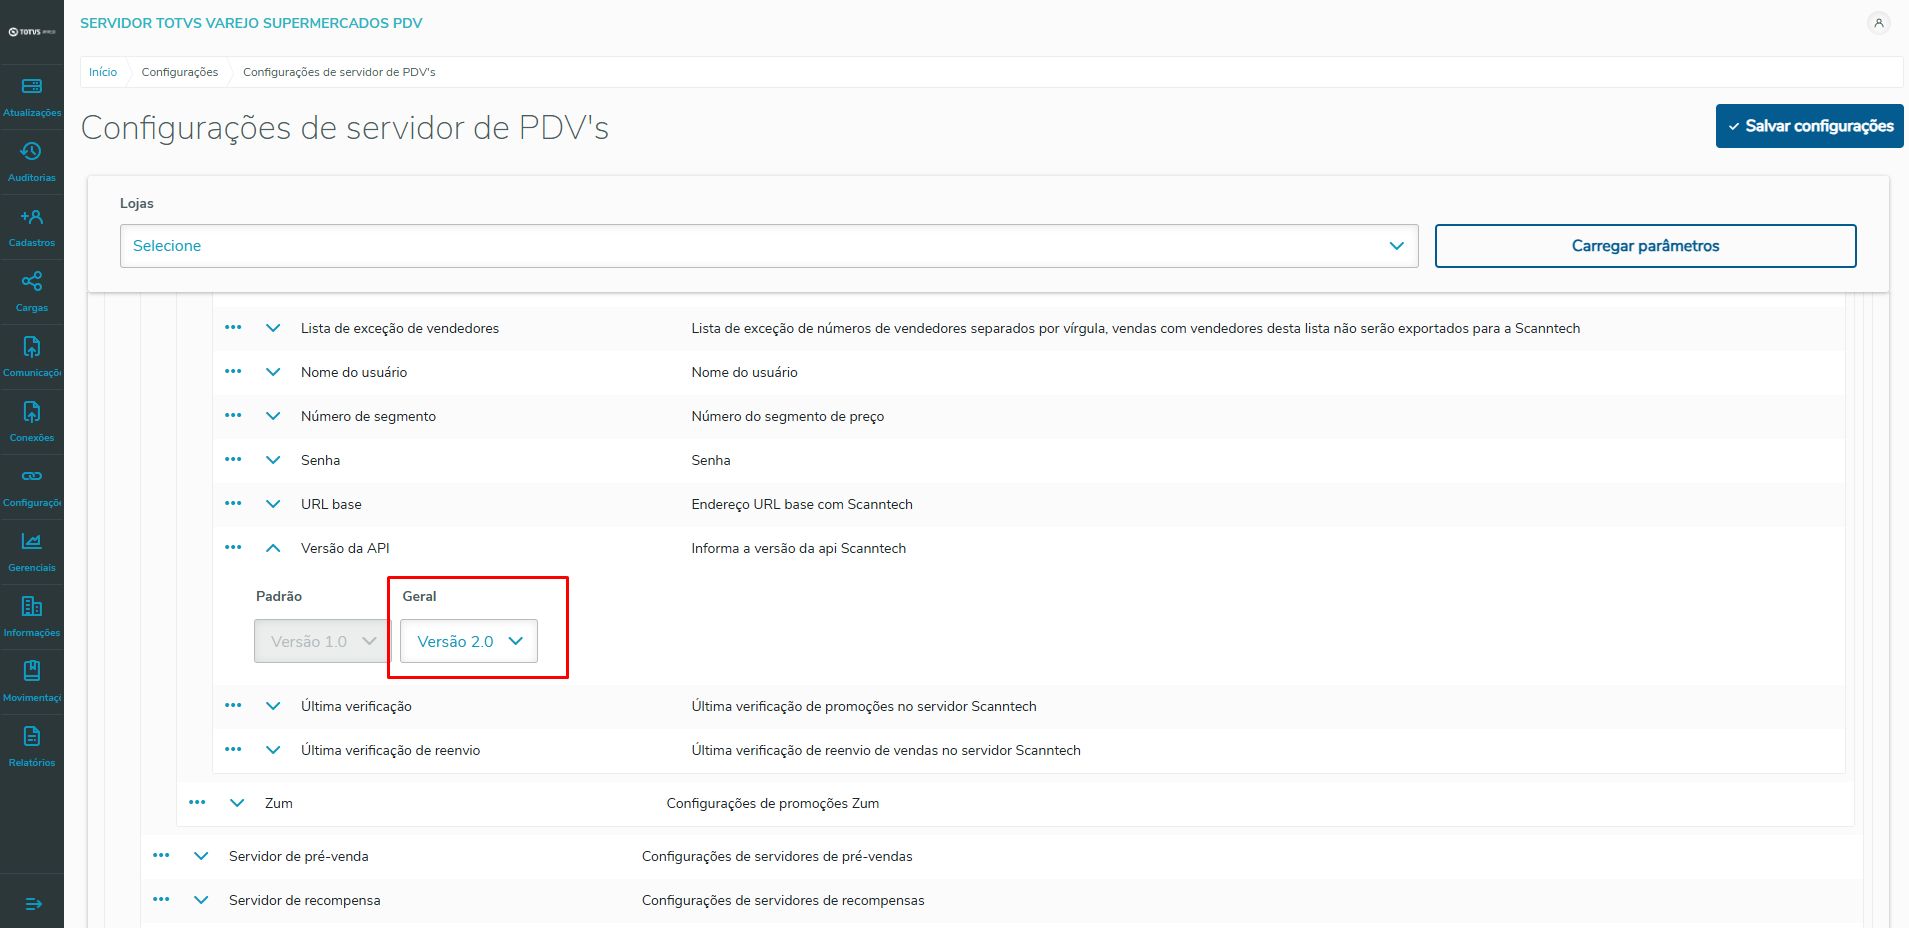The height and width of the screenshot is (928, 1909).
Task: Expand Lista de exceção de vendedores row
Action: tap(273, 328)
